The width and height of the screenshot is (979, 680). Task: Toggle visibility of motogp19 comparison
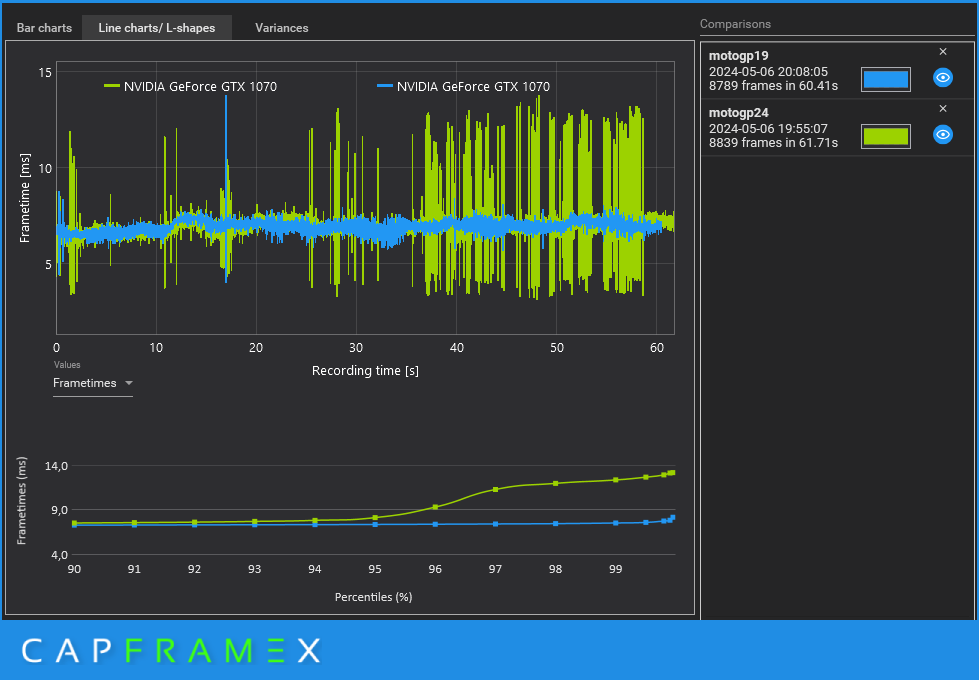pyautogui.click(x=942, y=78)
